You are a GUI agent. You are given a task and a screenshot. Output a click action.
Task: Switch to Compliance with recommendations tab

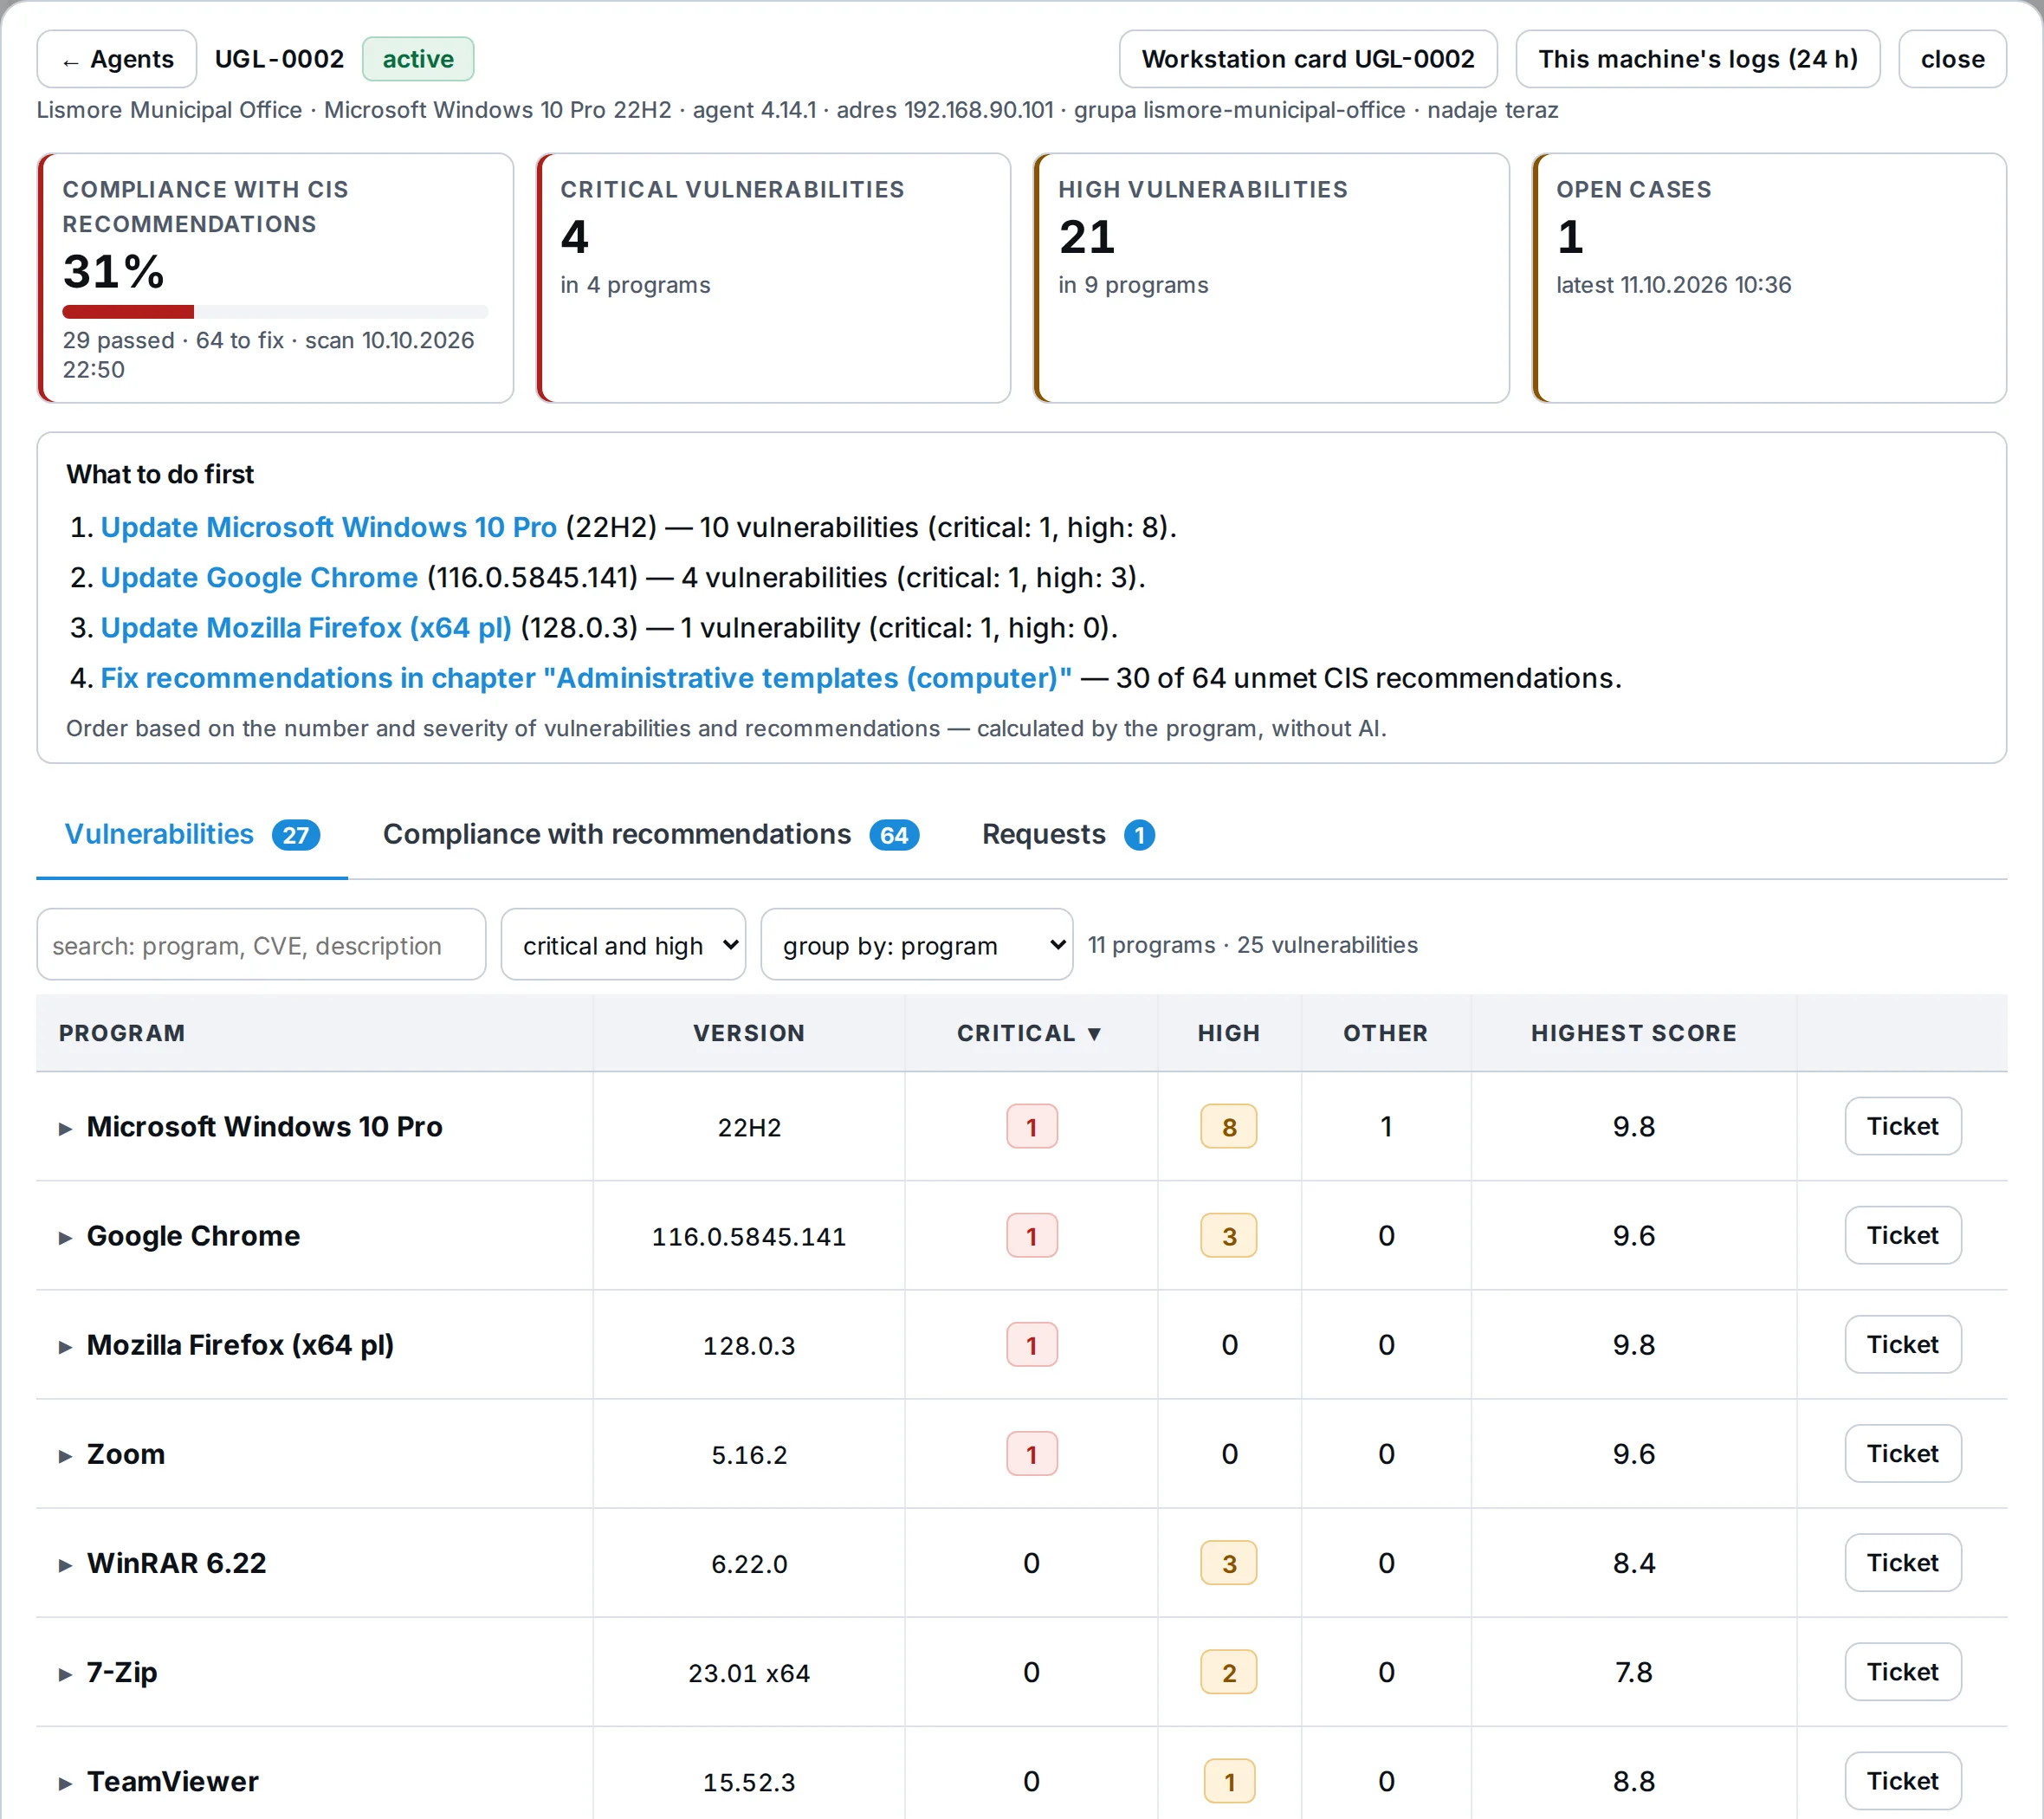click(650, 834)
